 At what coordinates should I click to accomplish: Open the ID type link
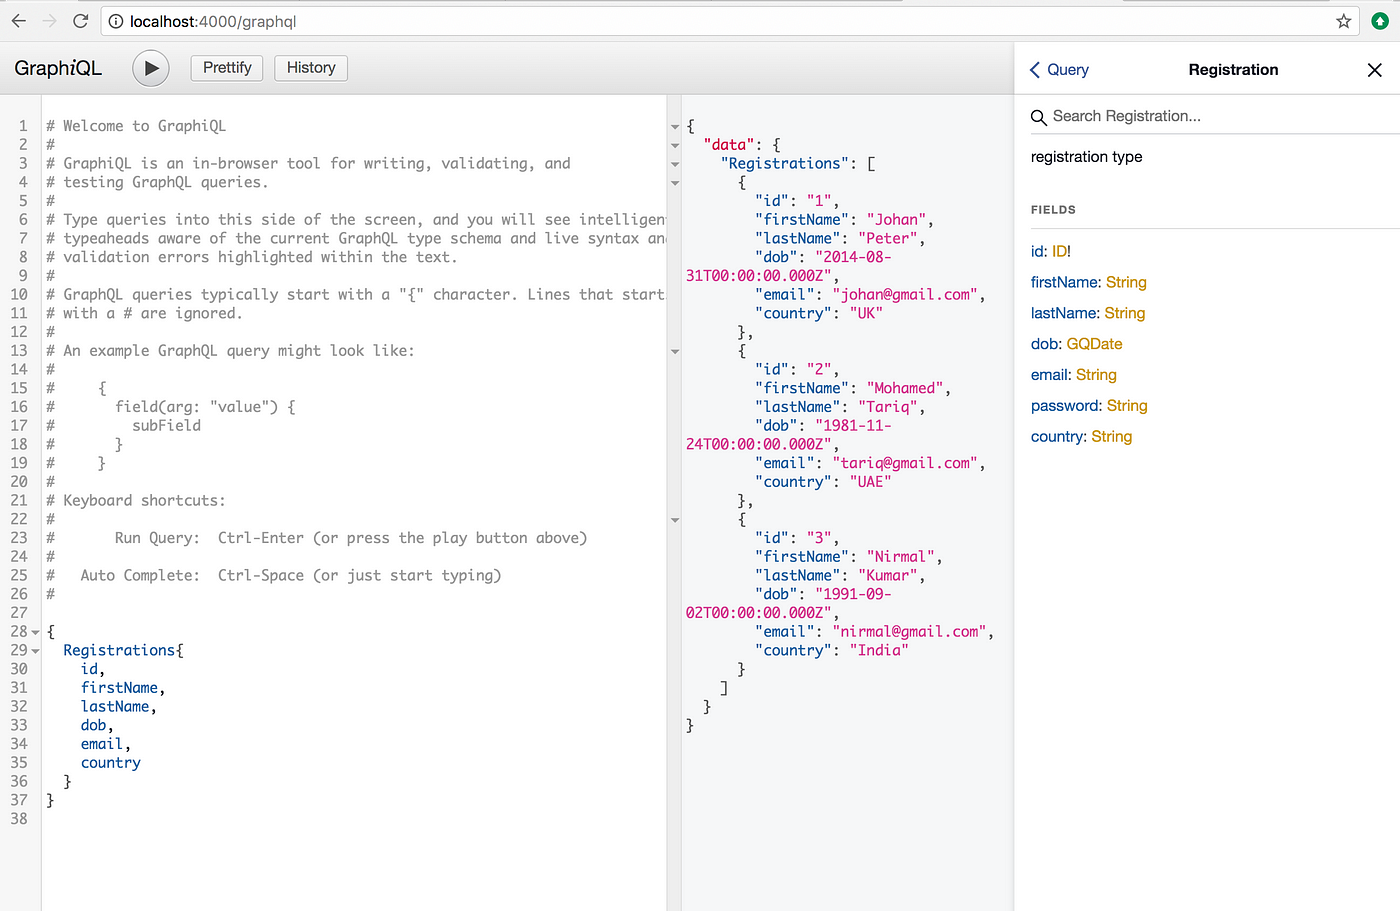[x=1059, y=251]
